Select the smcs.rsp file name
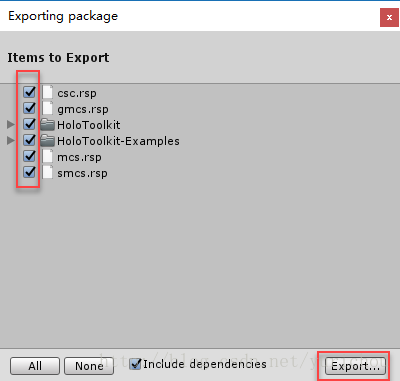 point(82,173)
